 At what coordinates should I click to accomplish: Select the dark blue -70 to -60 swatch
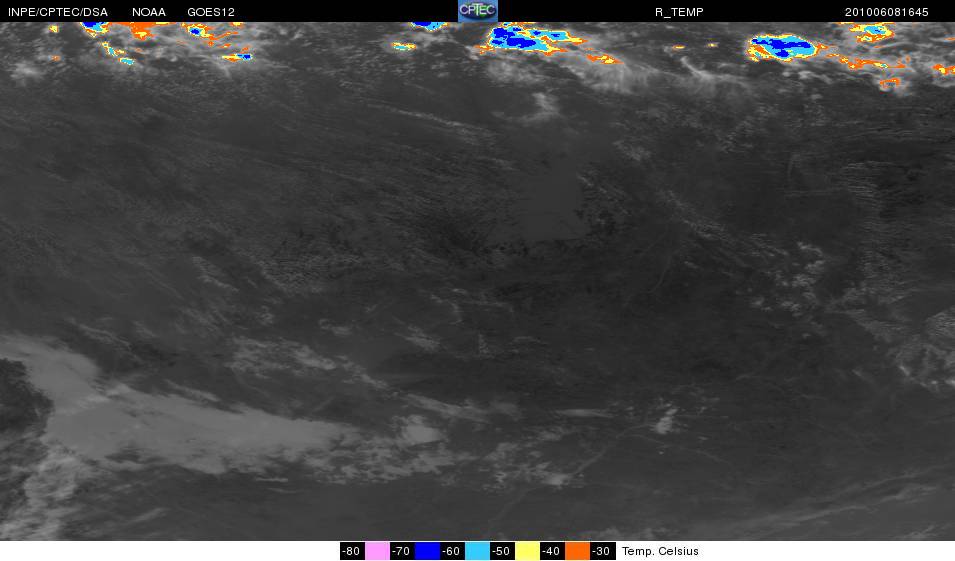[427, 551]
